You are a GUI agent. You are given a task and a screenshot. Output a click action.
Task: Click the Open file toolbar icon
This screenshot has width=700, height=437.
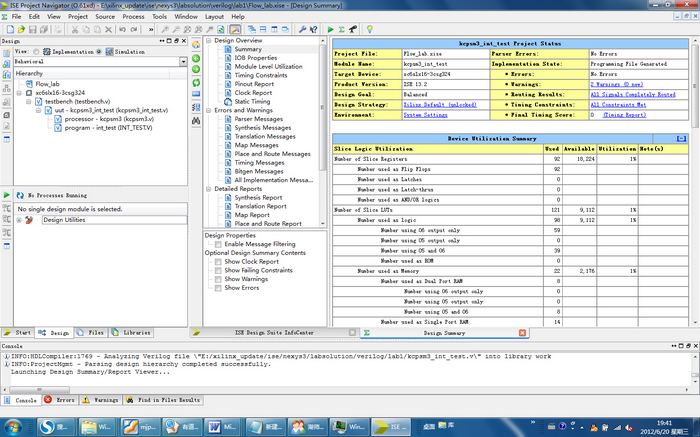pyautogui.click(x=21, y=29)
